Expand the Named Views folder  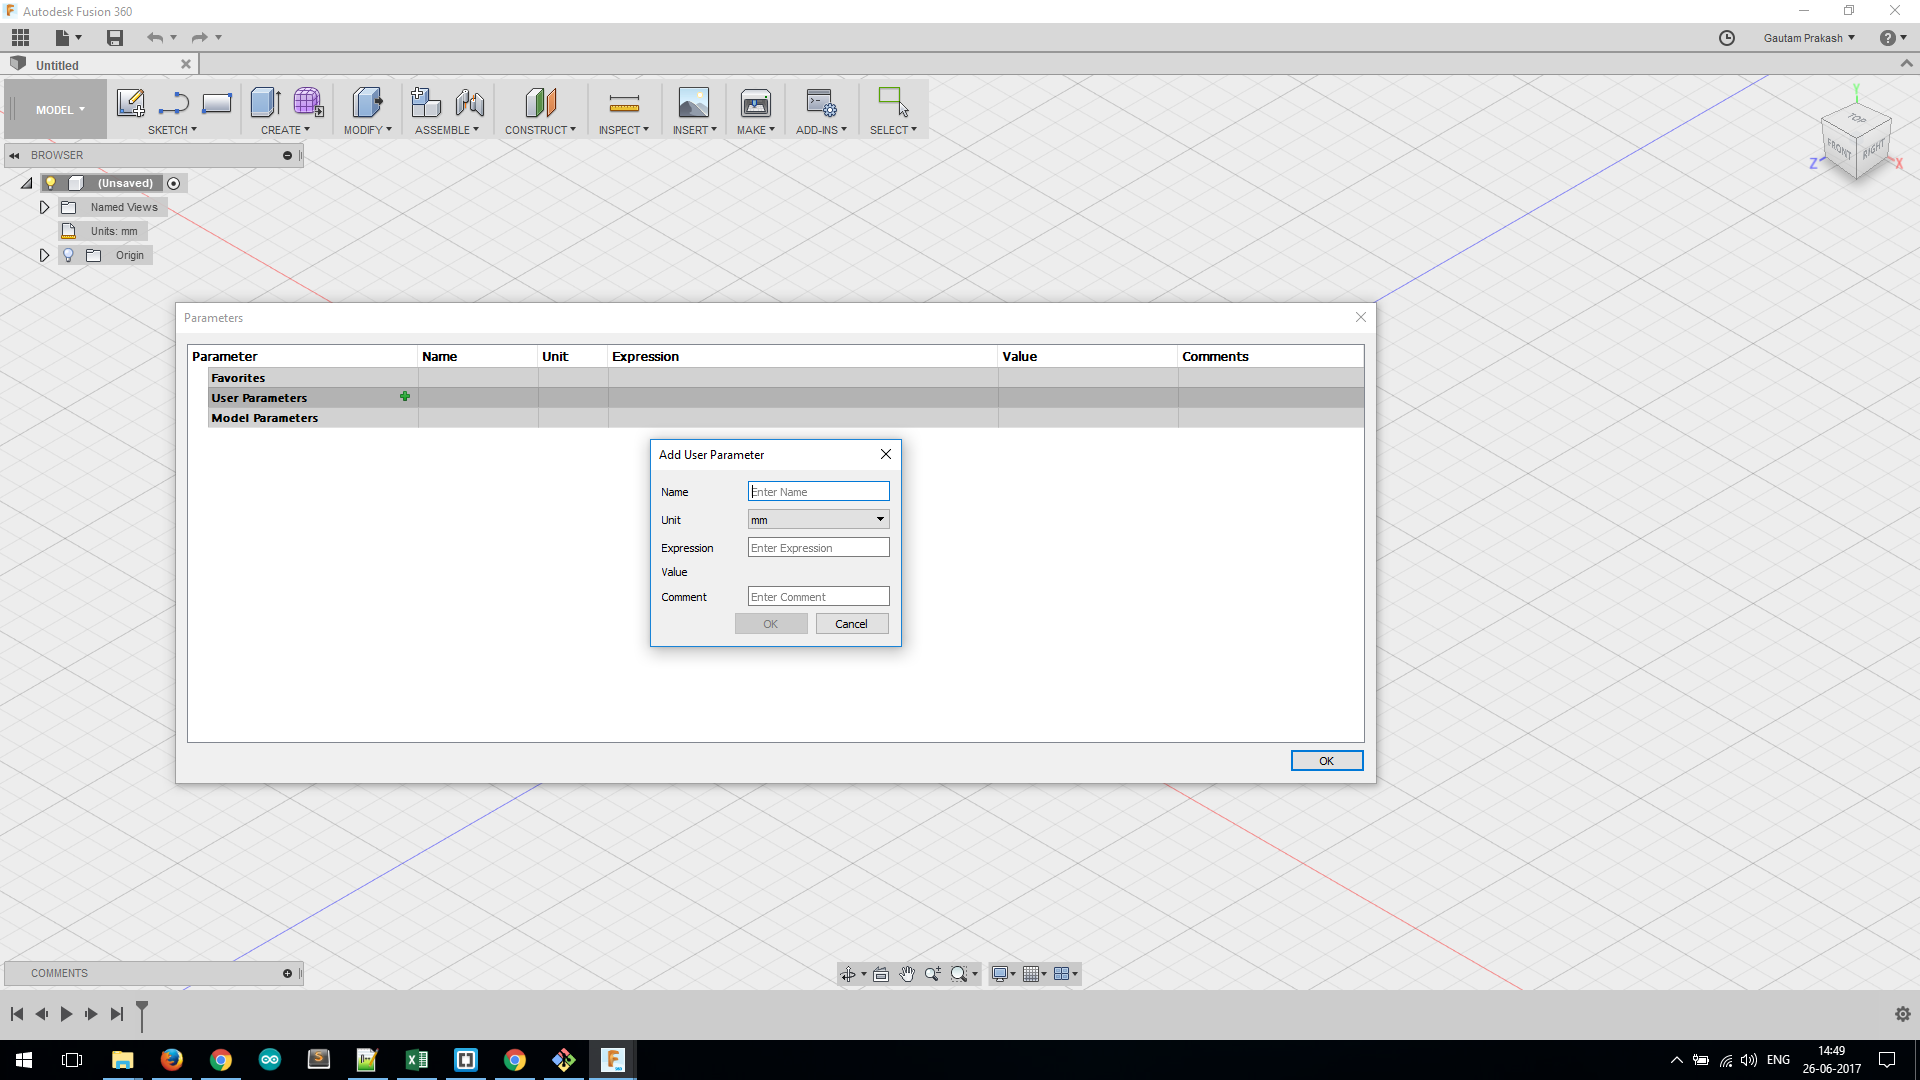(x=44, y=207)
